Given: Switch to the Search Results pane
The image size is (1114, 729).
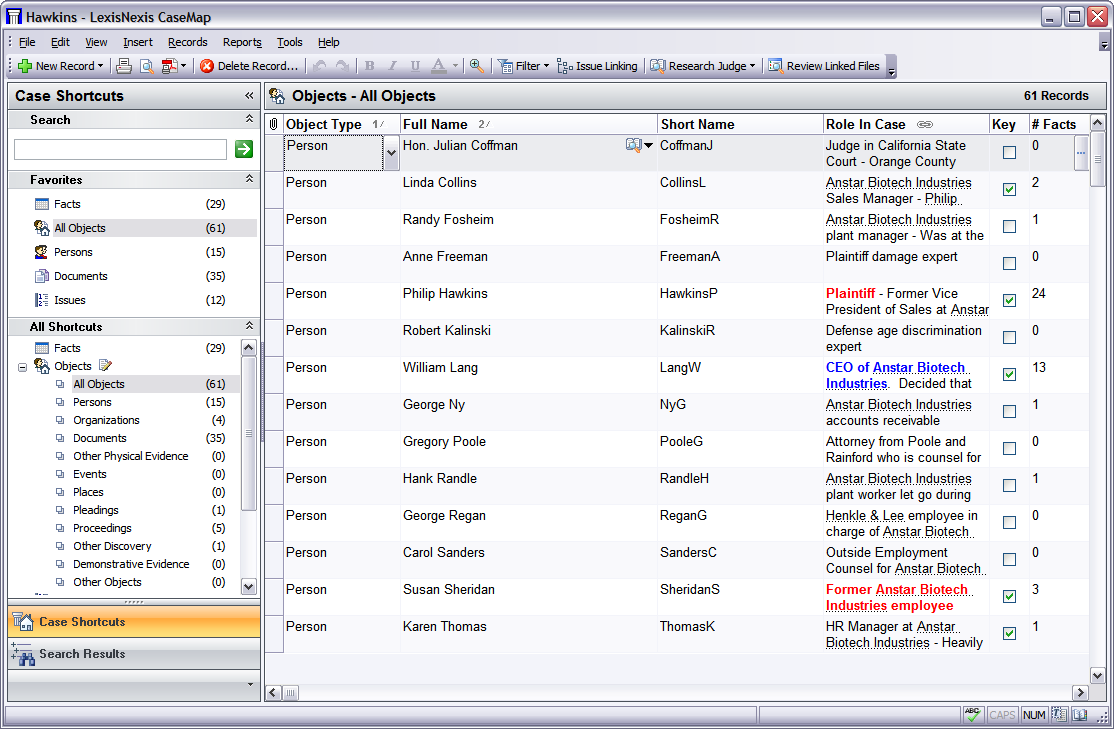Looking at the screenshot, I should click(x=82, y=654).
